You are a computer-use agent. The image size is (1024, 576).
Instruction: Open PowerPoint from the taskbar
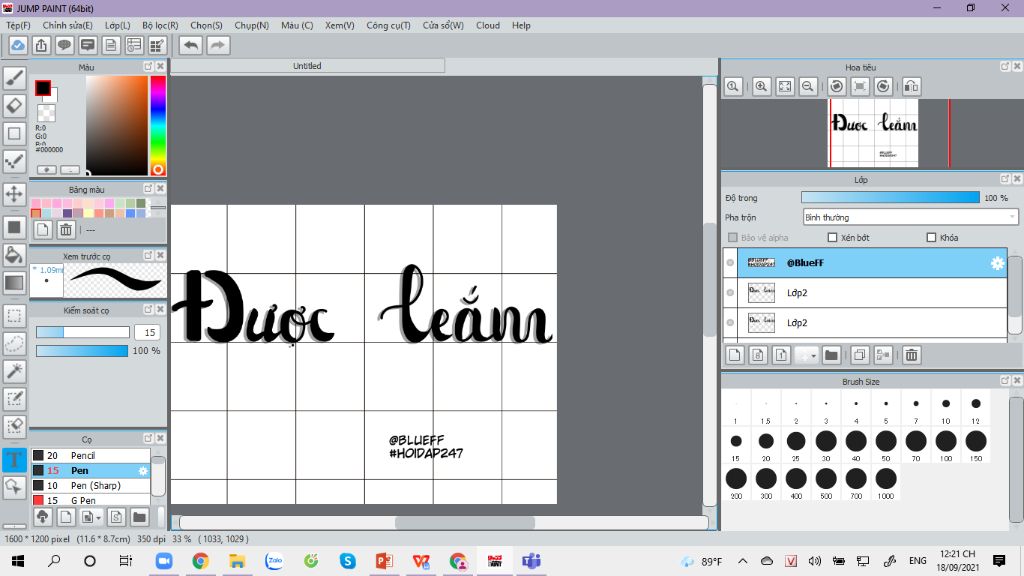coord(384,561)
